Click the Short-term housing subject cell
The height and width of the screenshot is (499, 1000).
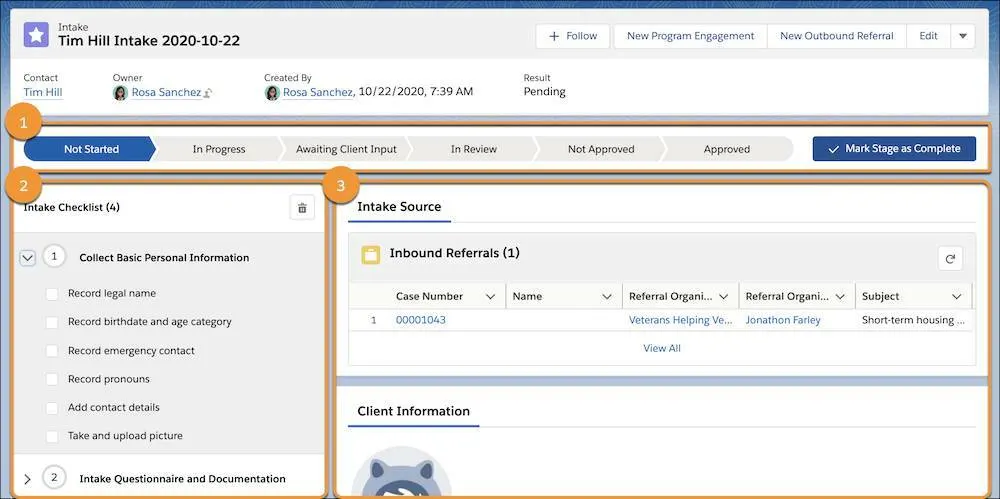point(913,320)
